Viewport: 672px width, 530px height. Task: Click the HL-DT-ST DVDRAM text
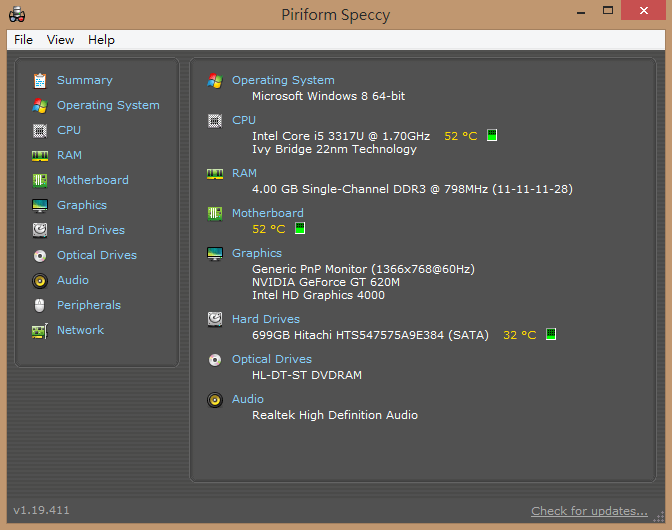click(307, 375)
